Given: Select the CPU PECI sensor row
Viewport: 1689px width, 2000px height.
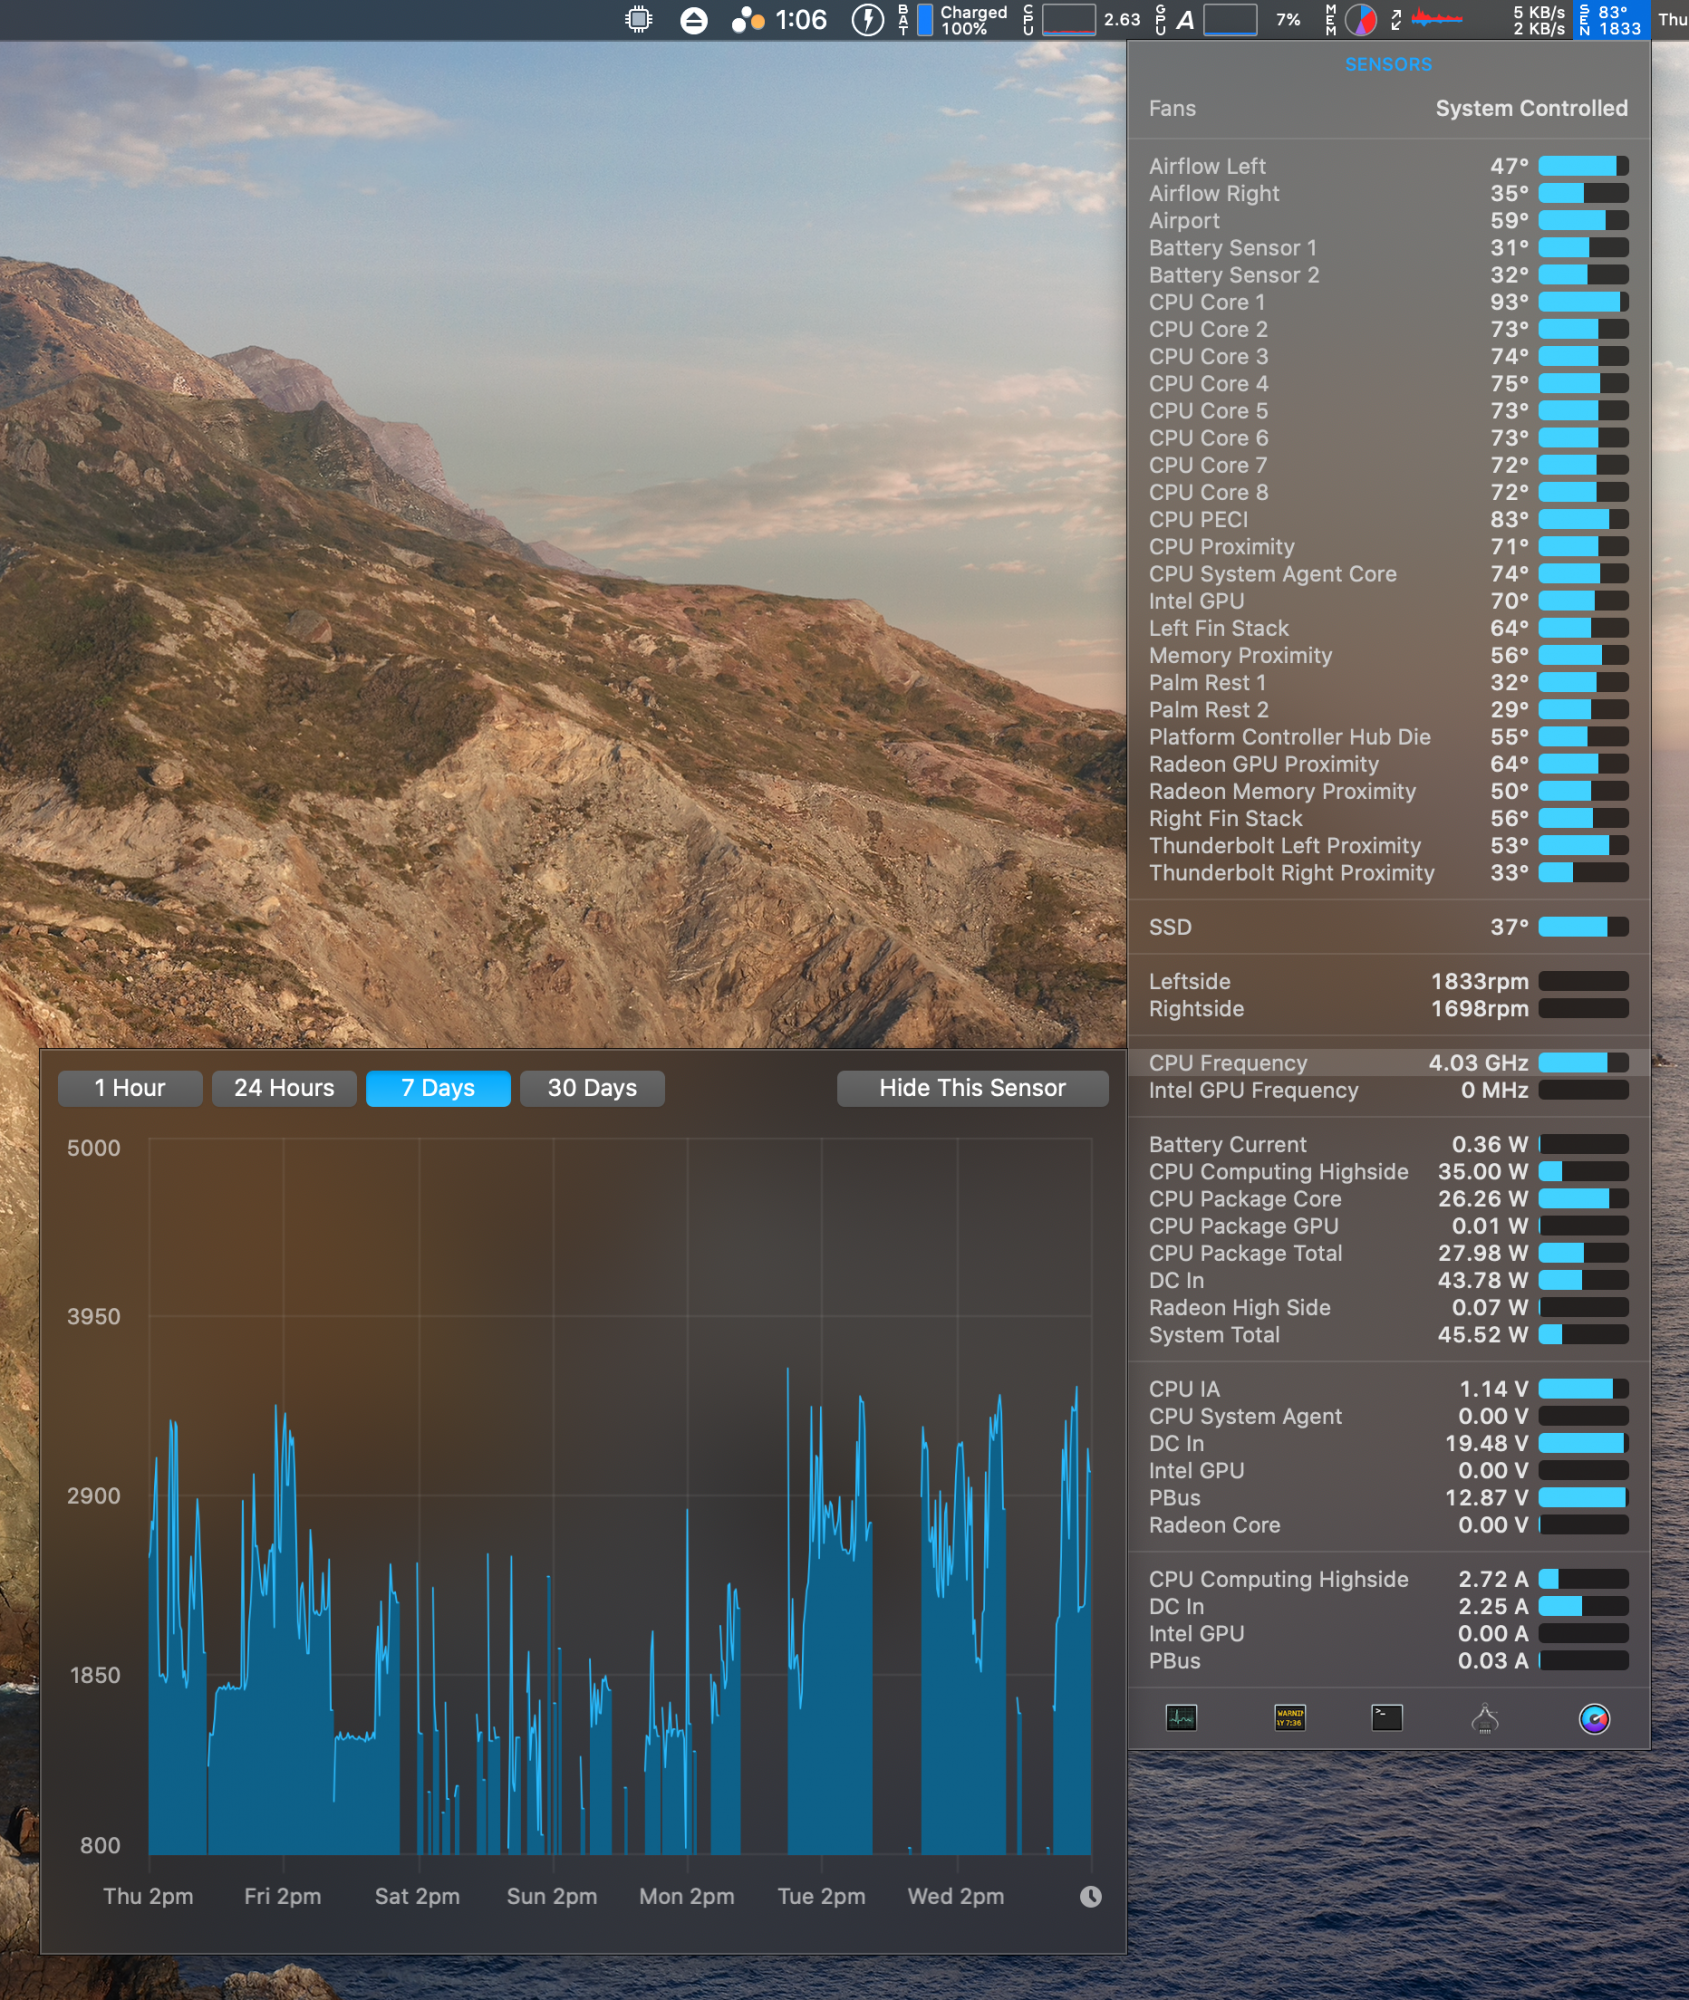Looking at the screenshot, I should pyautogui.click(x=1388, y=519).
